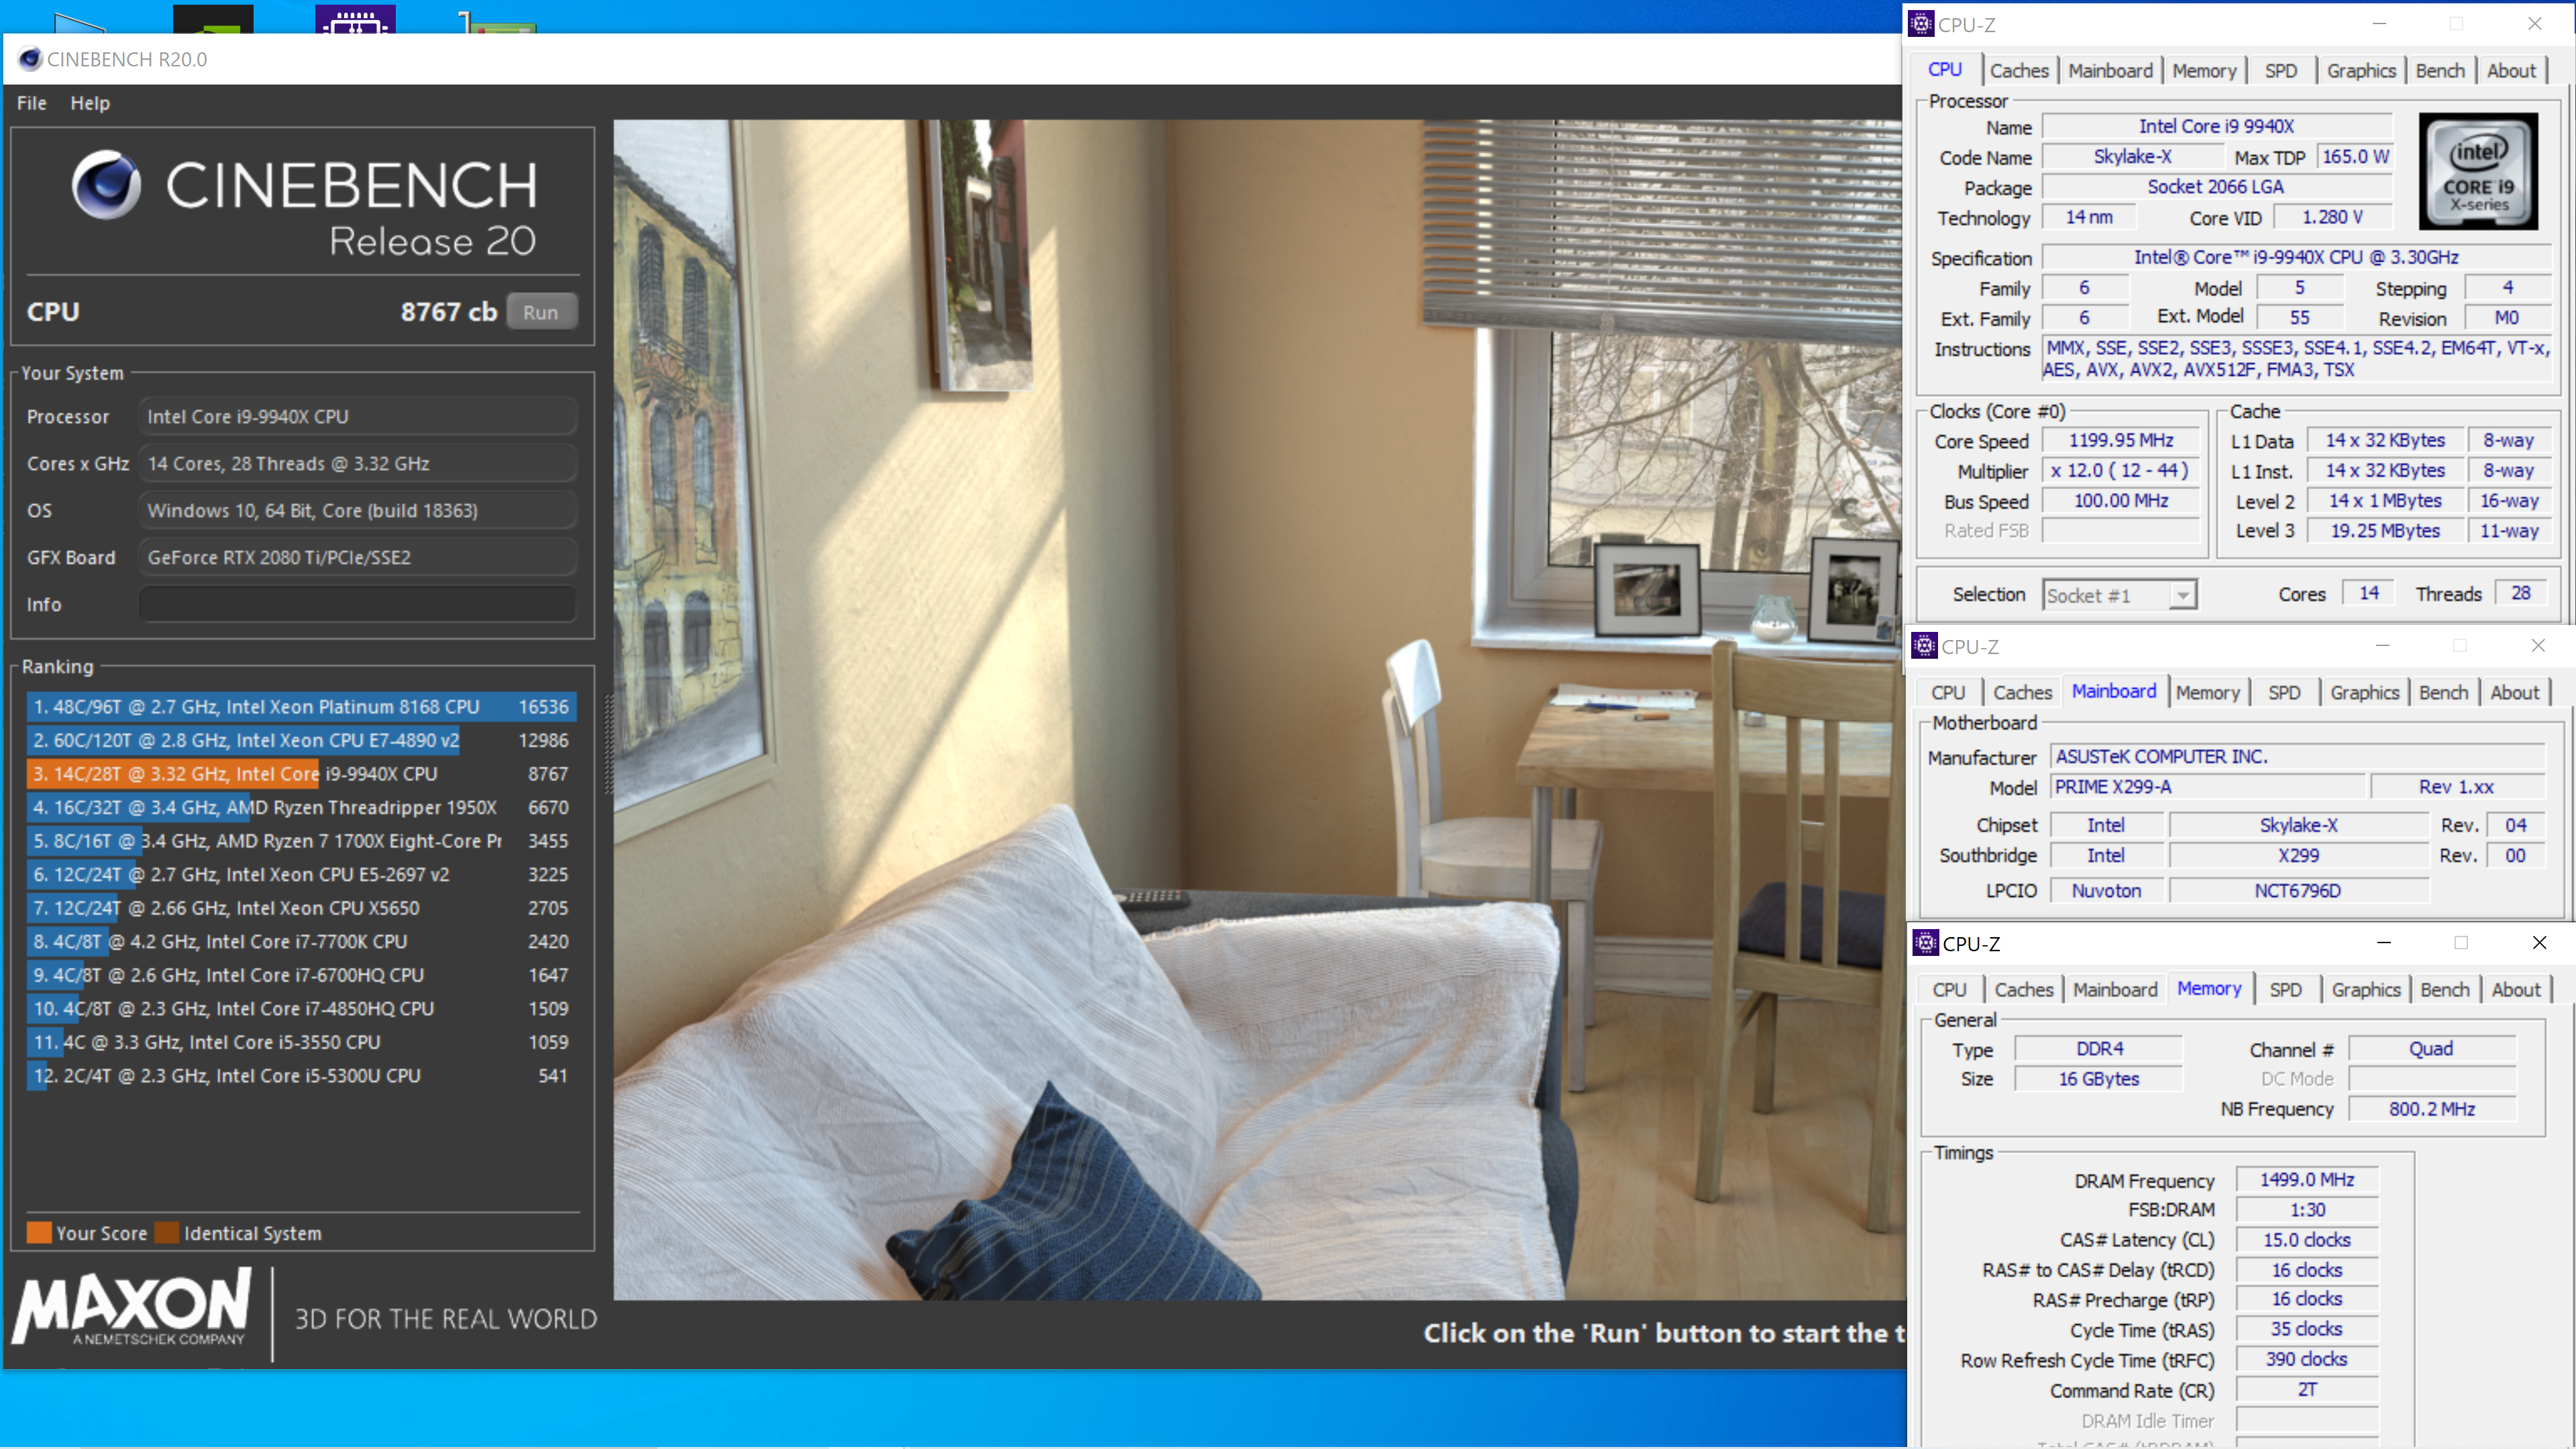Open Bench tab in middle CPU-Z window

2443,693
